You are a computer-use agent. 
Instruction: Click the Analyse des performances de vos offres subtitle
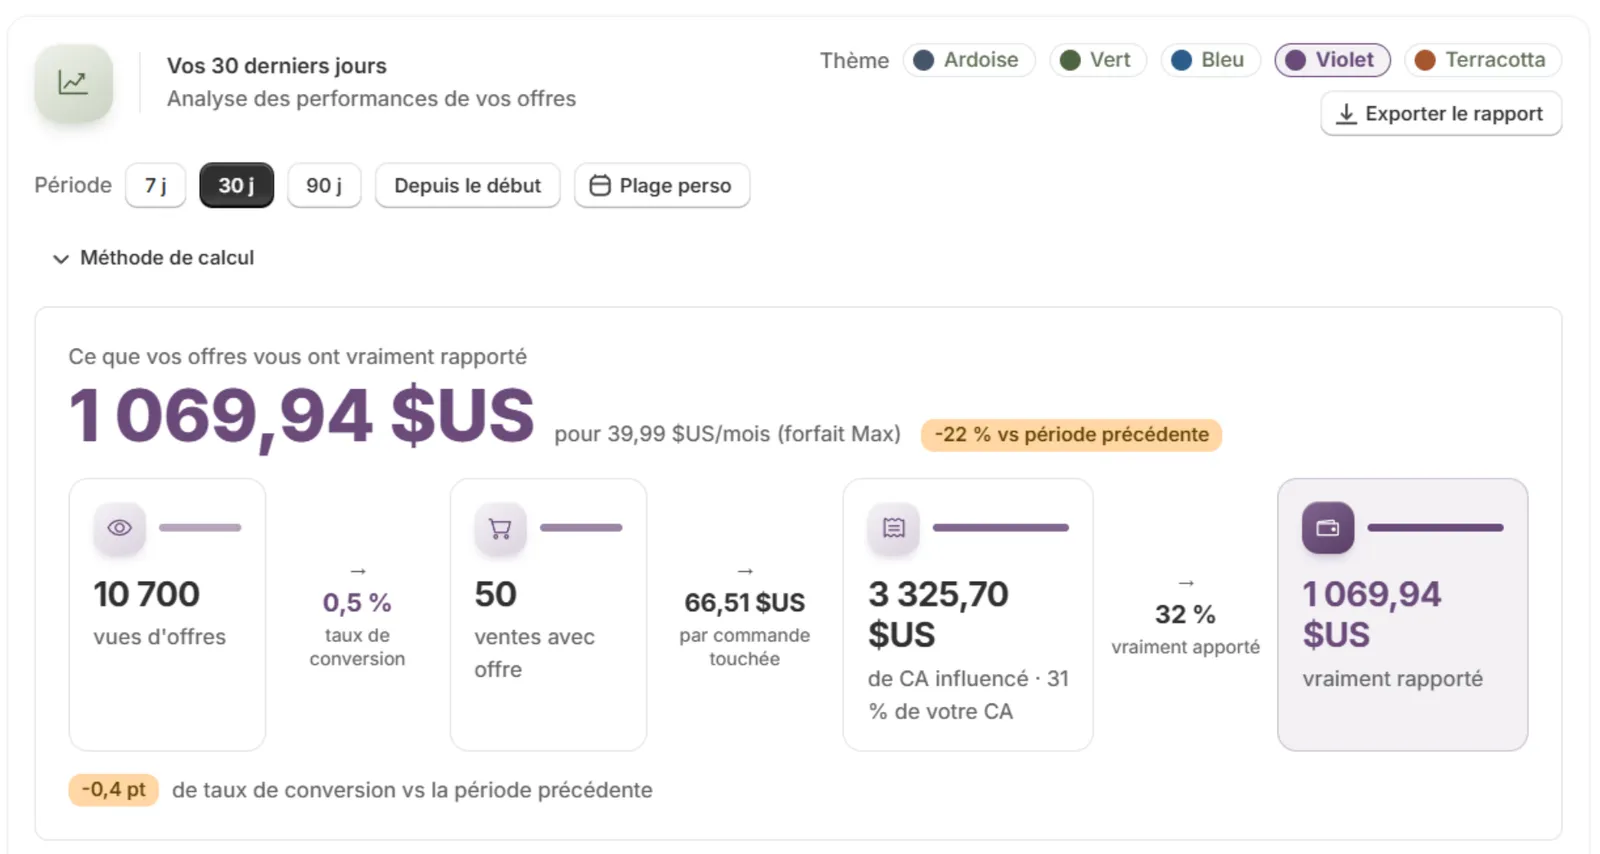[x=372, y=99]
